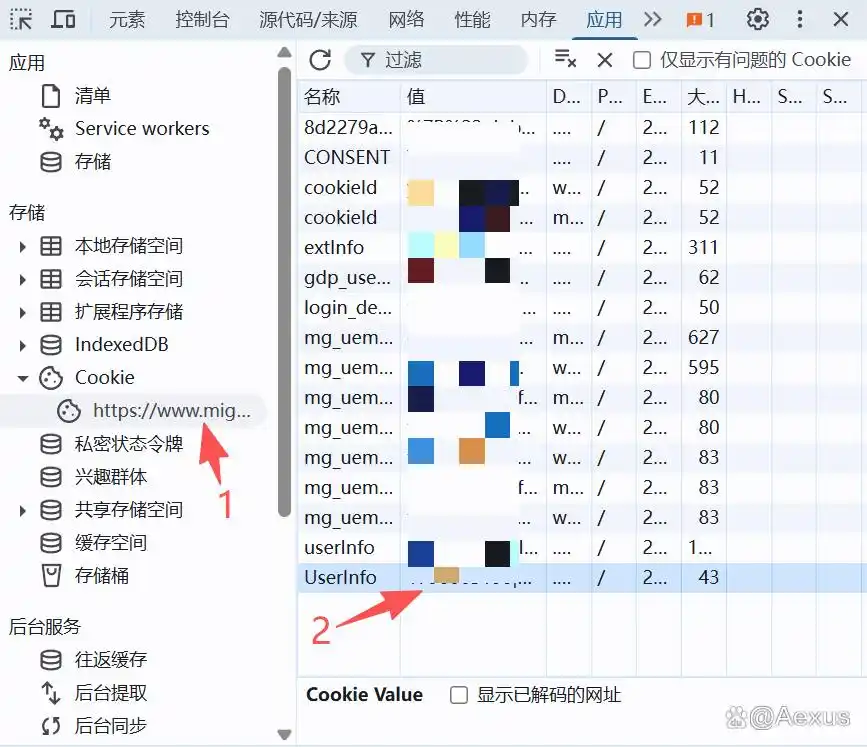The image size is (867, 747).
Task: Select the UserInfo cookie row
Action: pos(340,577)
